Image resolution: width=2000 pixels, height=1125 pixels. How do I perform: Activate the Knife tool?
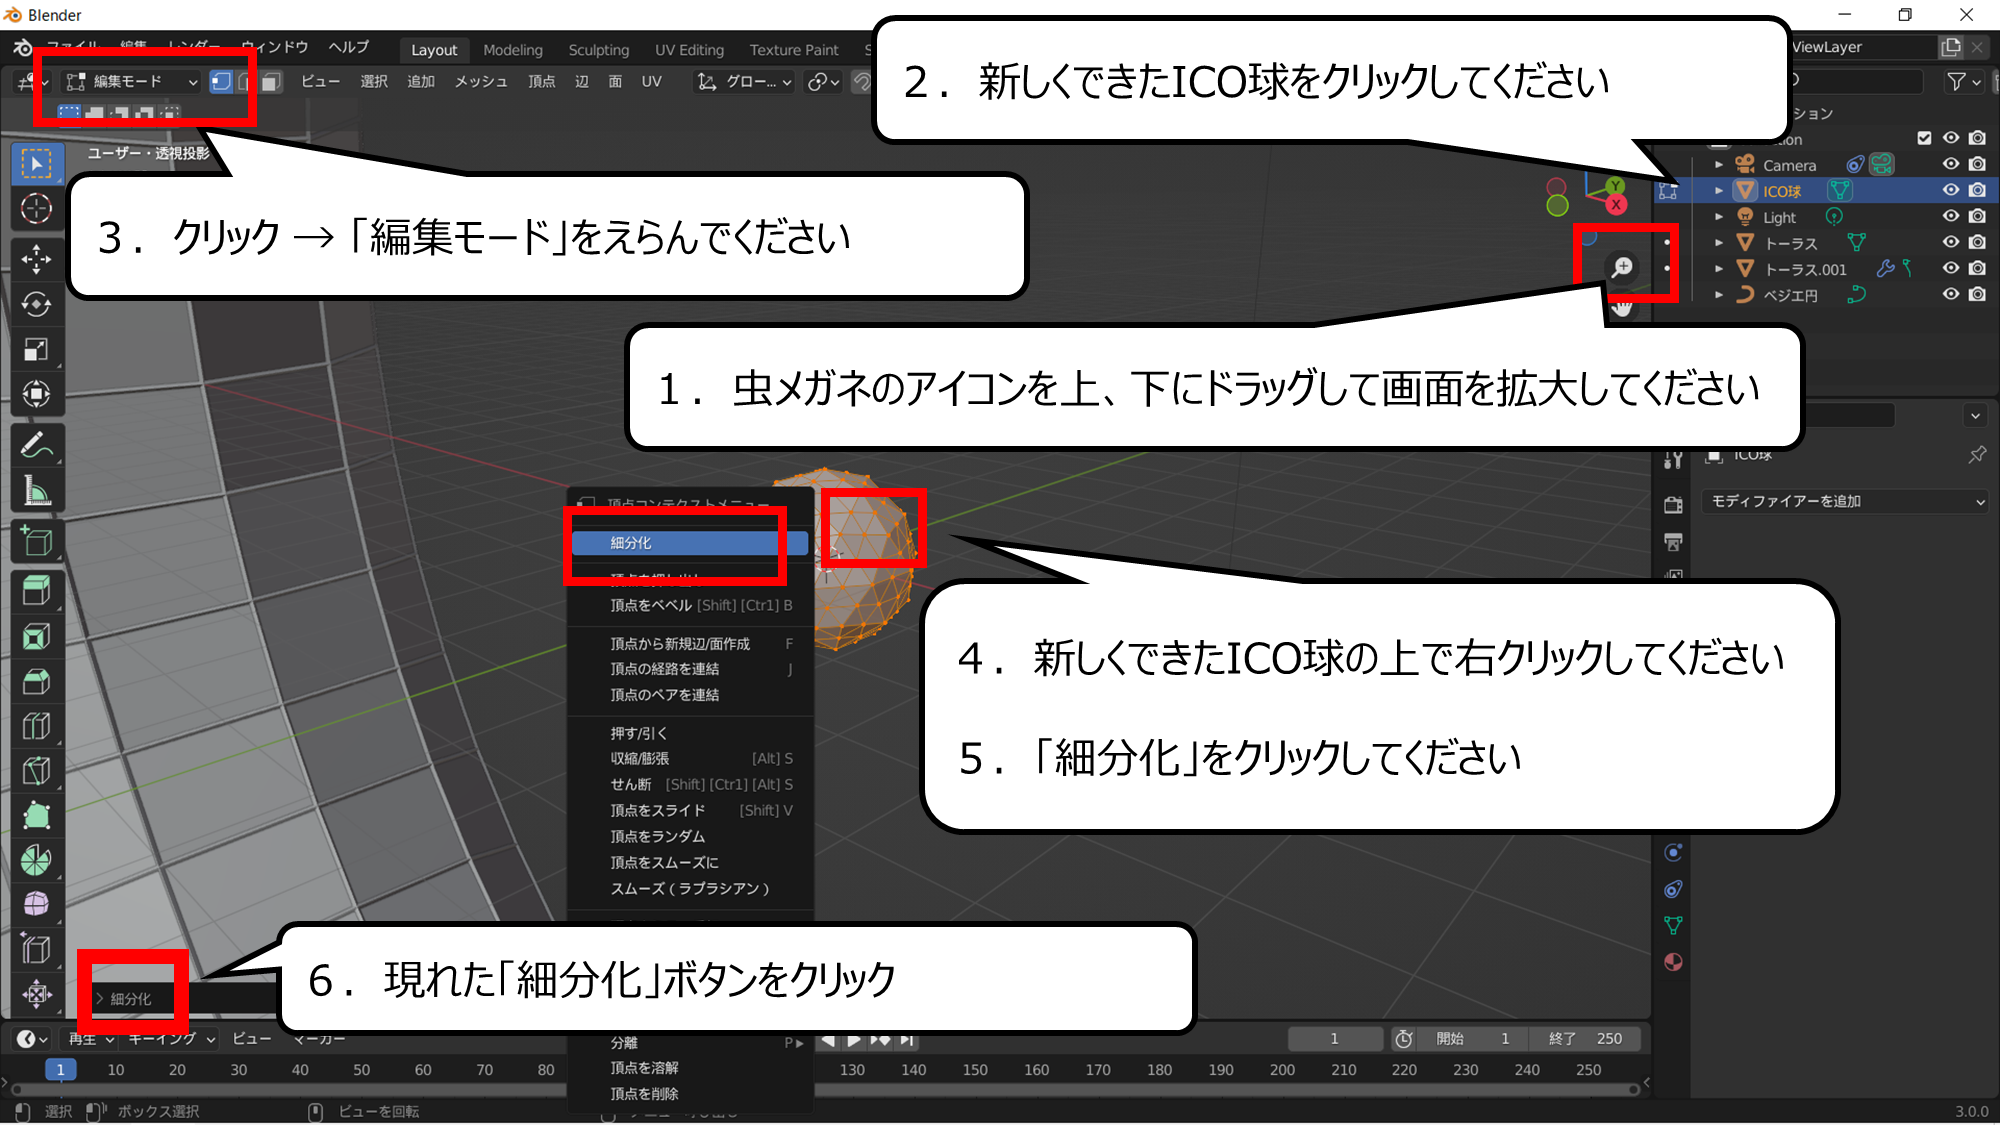[x=37, y=771]
